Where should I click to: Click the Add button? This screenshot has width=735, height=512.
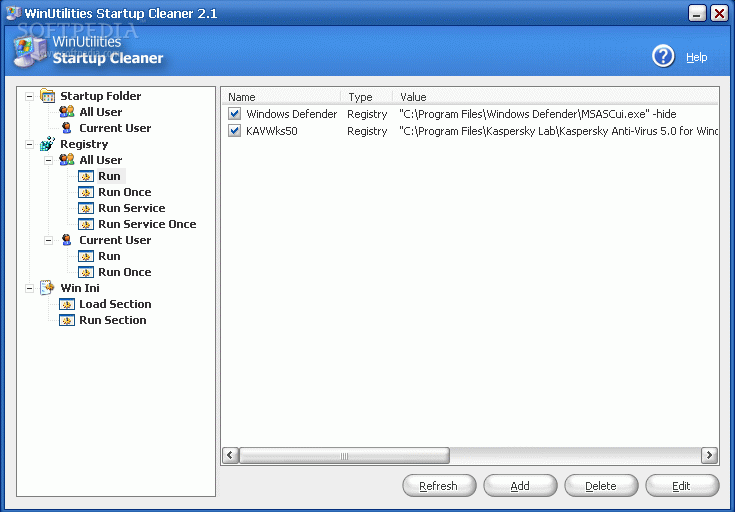point(520,486)
